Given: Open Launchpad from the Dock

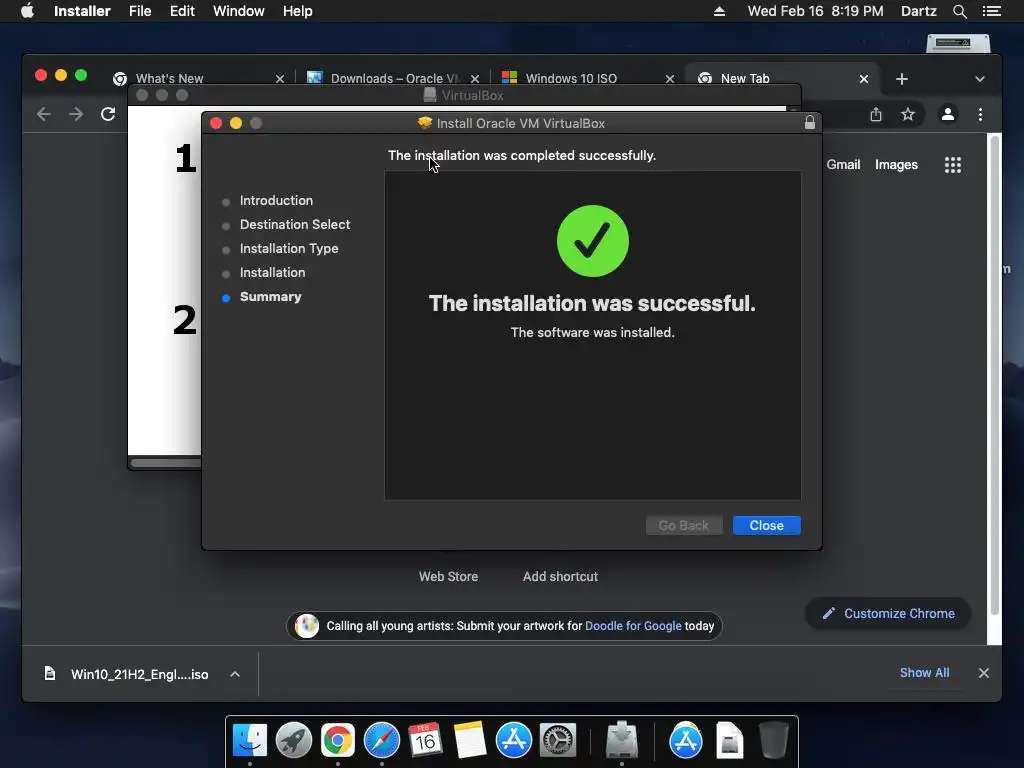Looking at the screenshot, I should pyautogui.click(x=294, y=740).
